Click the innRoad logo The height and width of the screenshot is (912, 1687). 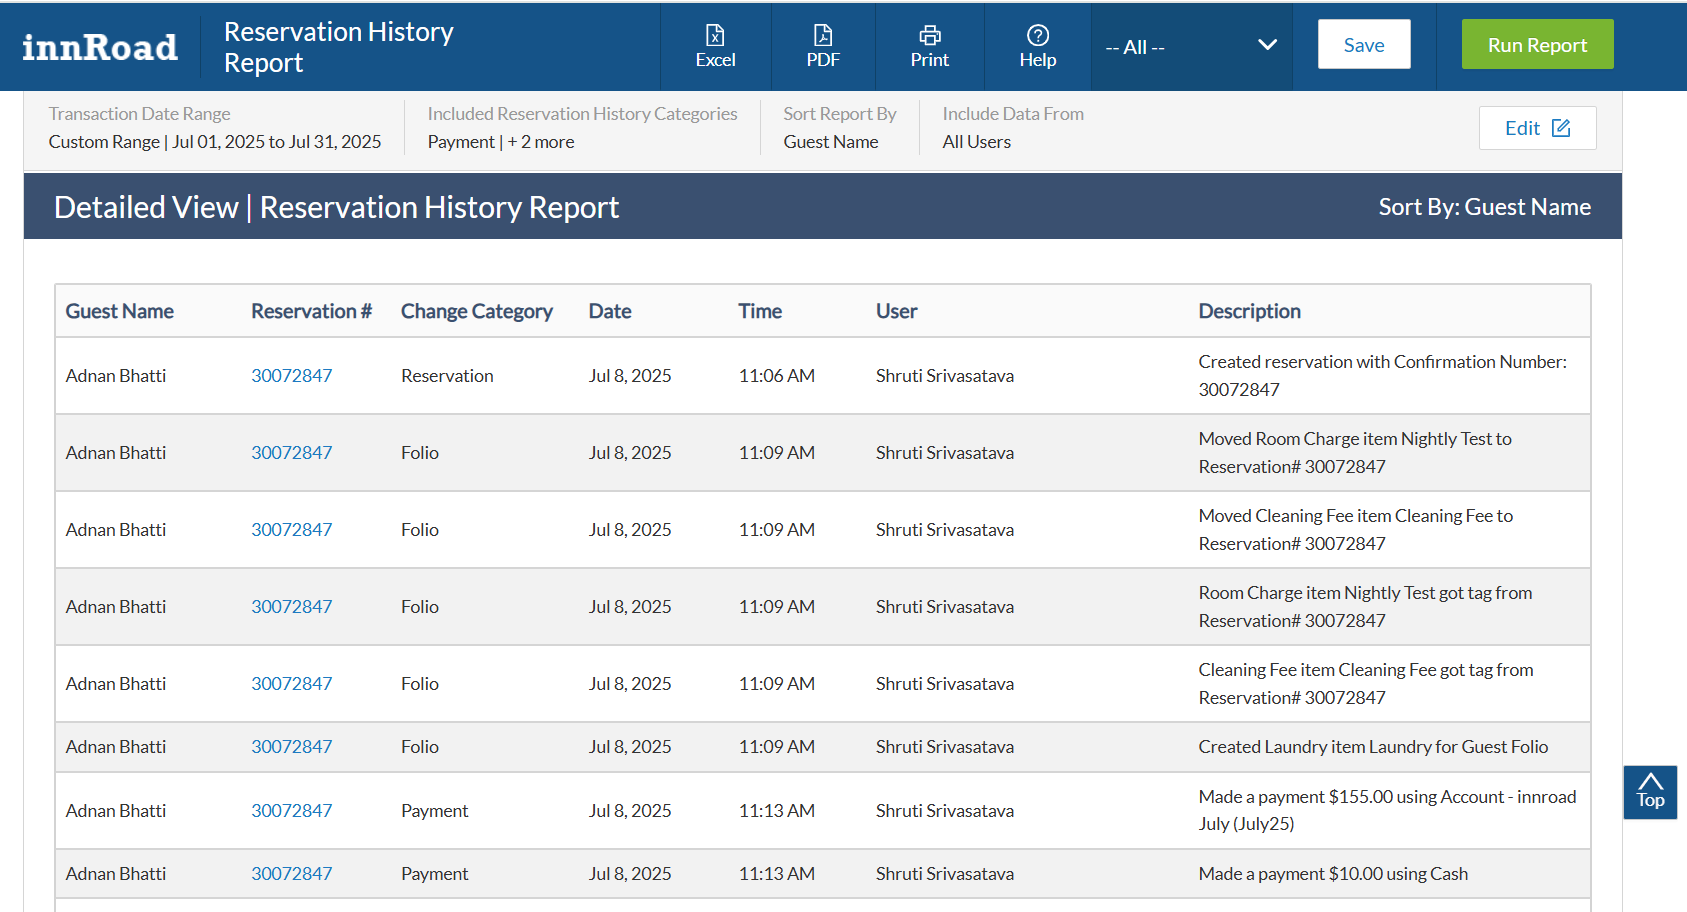click(100, 47)
